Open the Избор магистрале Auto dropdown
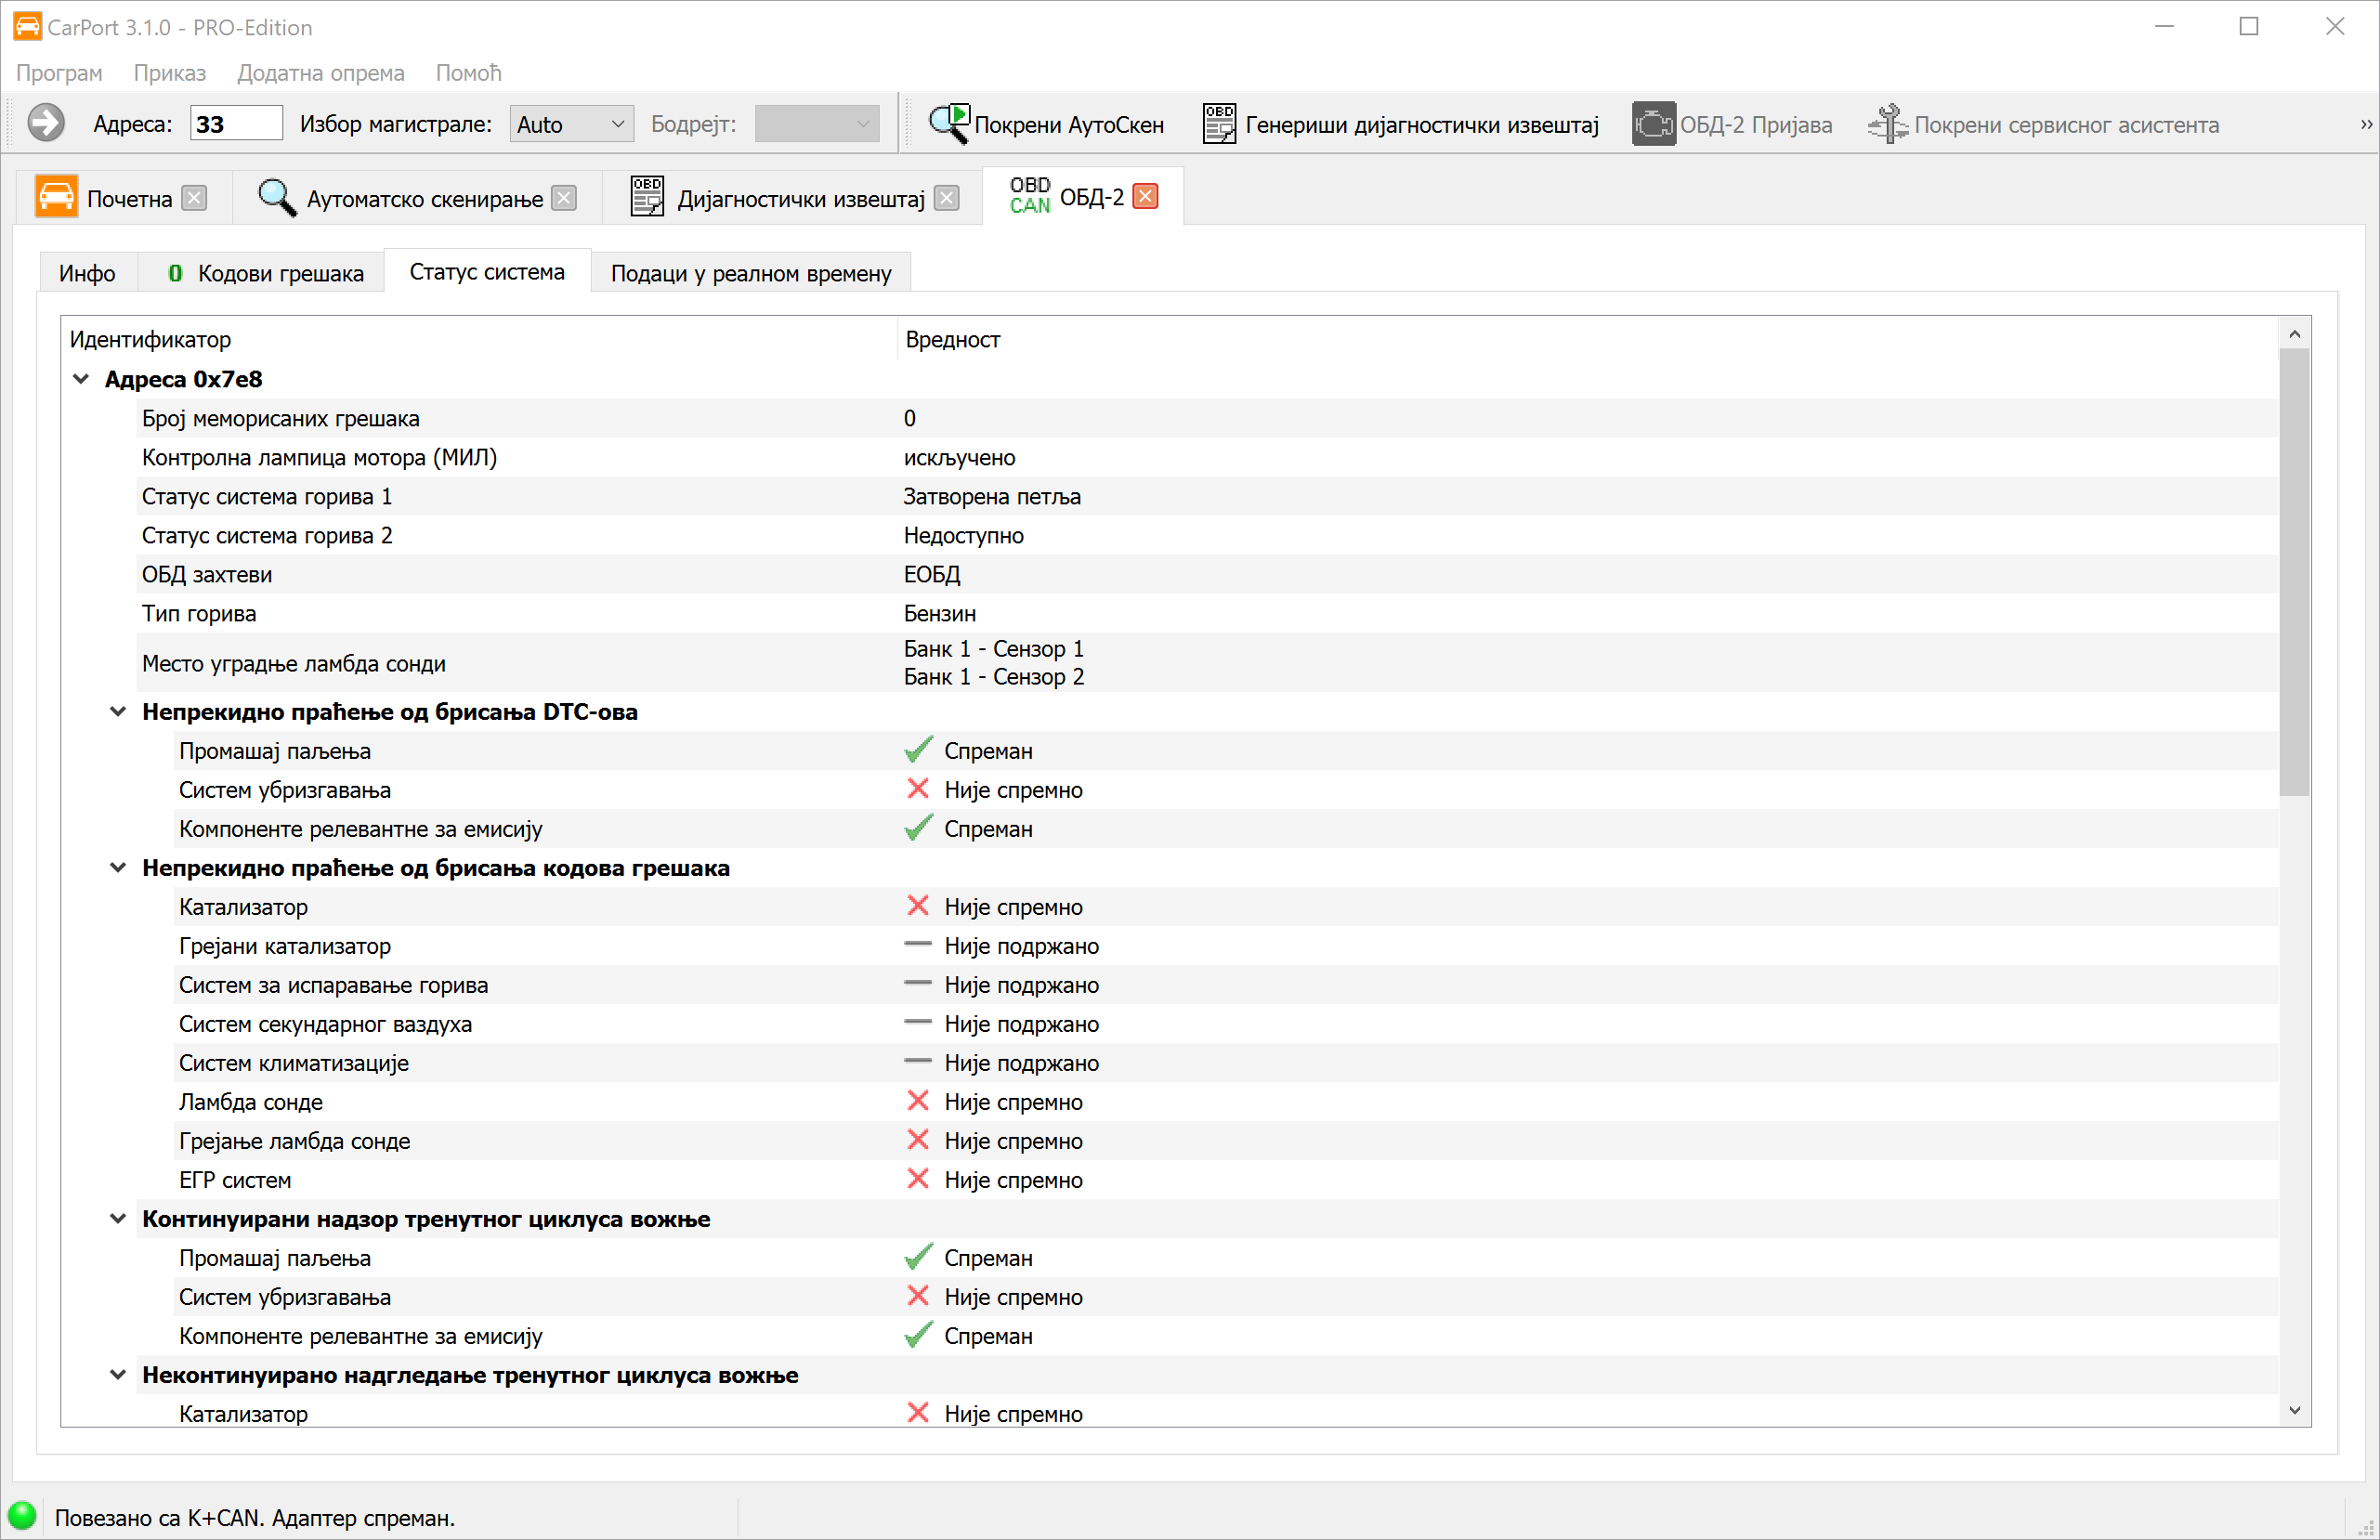Screen dimensions: 2380x1540 (x=571, y=124)
